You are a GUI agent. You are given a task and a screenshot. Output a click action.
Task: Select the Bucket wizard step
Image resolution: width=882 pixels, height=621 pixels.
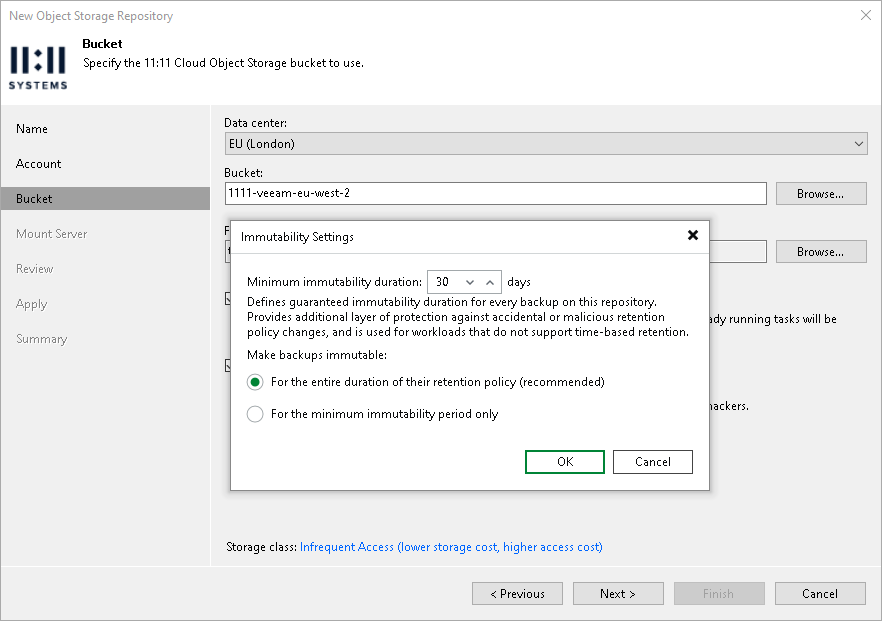(105, 199)
